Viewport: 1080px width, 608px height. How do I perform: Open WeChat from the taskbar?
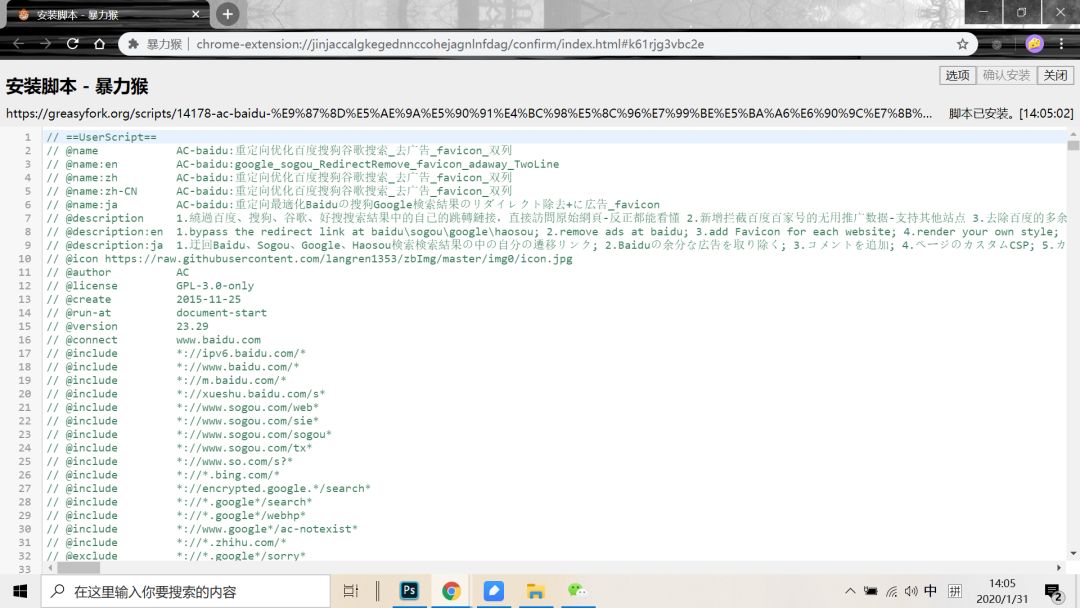577,591
